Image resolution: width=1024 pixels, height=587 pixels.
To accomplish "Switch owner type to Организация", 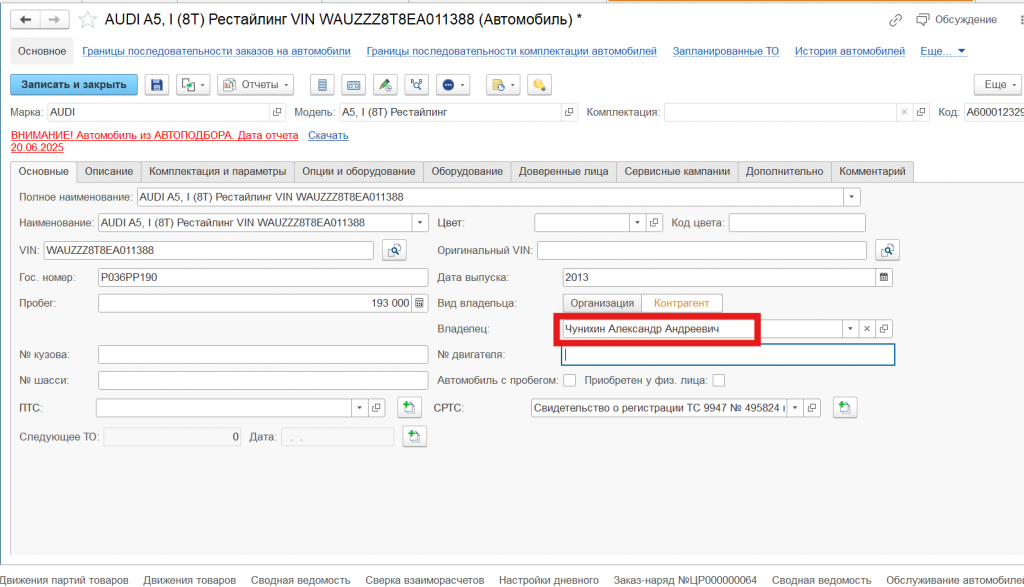I will pyautogui.click(x=602, y=303).
